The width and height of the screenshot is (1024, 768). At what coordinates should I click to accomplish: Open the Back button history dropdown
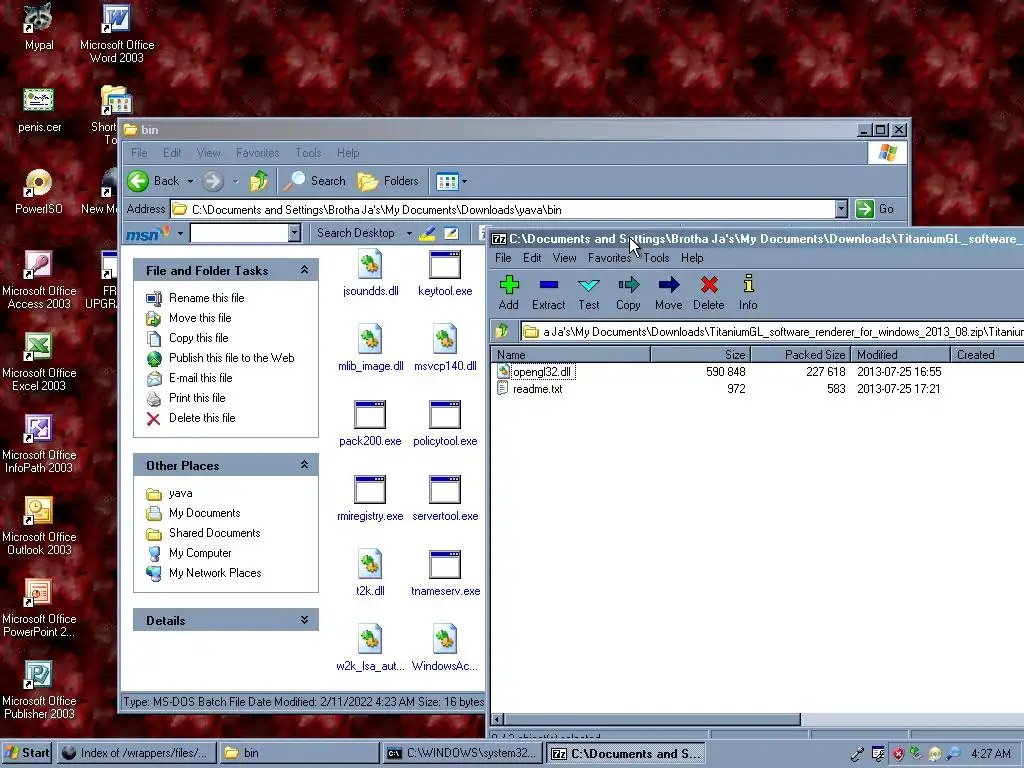point(190,182)
